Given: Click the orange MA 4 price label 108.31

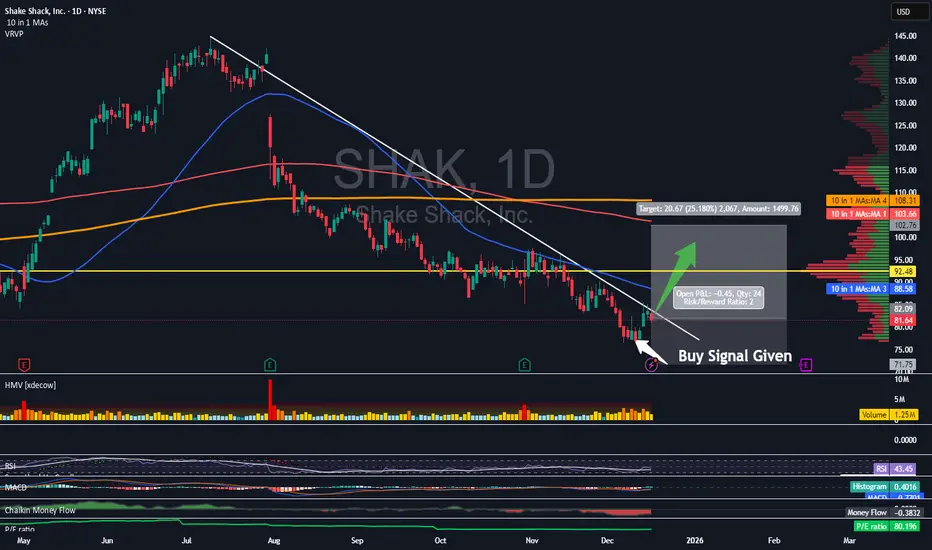Looking at the screenshot, I should point(873,201).
